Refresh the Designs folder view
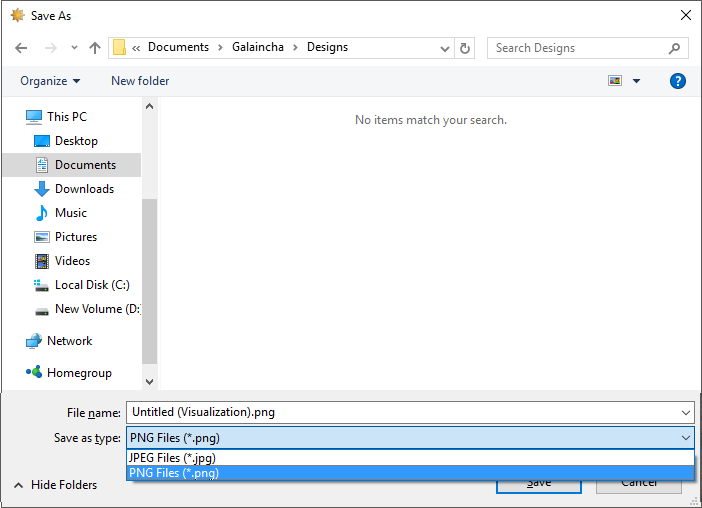Image resolution: width=702 pixels, height=508 pixels. click(x=465, y=48)
